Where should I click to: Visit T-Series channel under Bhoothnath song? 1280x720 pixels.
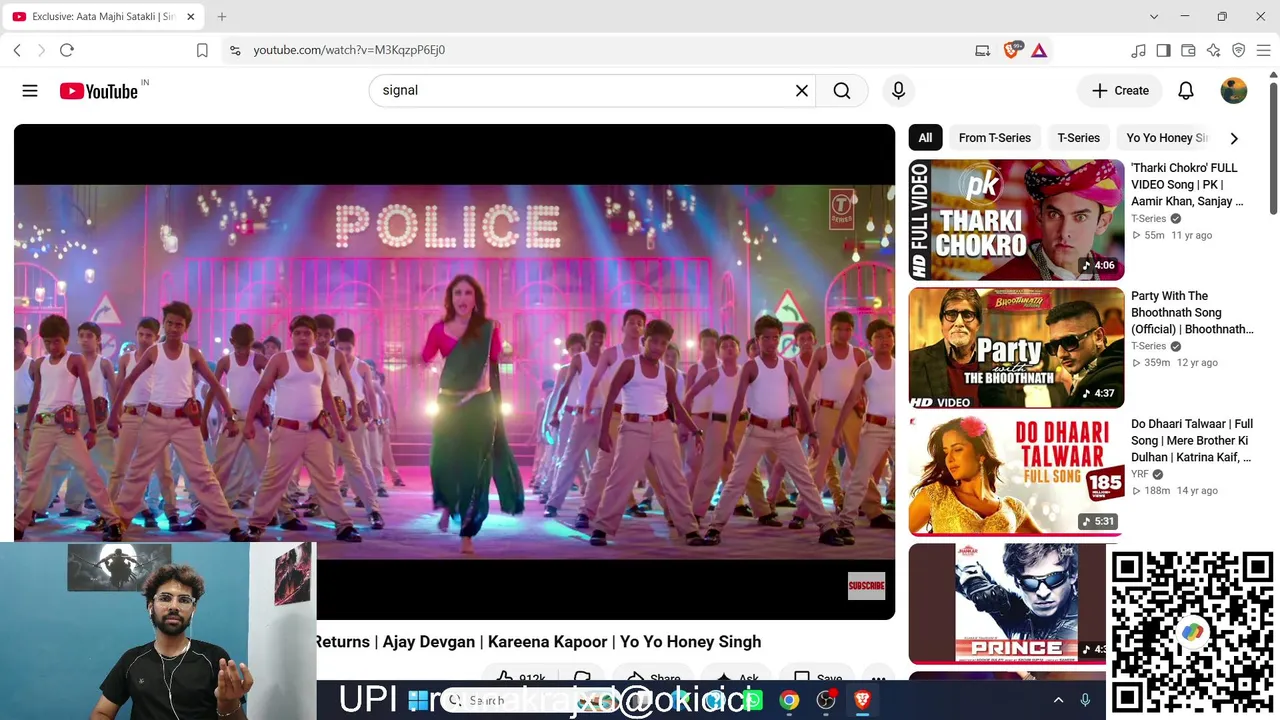tap(1149, 347)
